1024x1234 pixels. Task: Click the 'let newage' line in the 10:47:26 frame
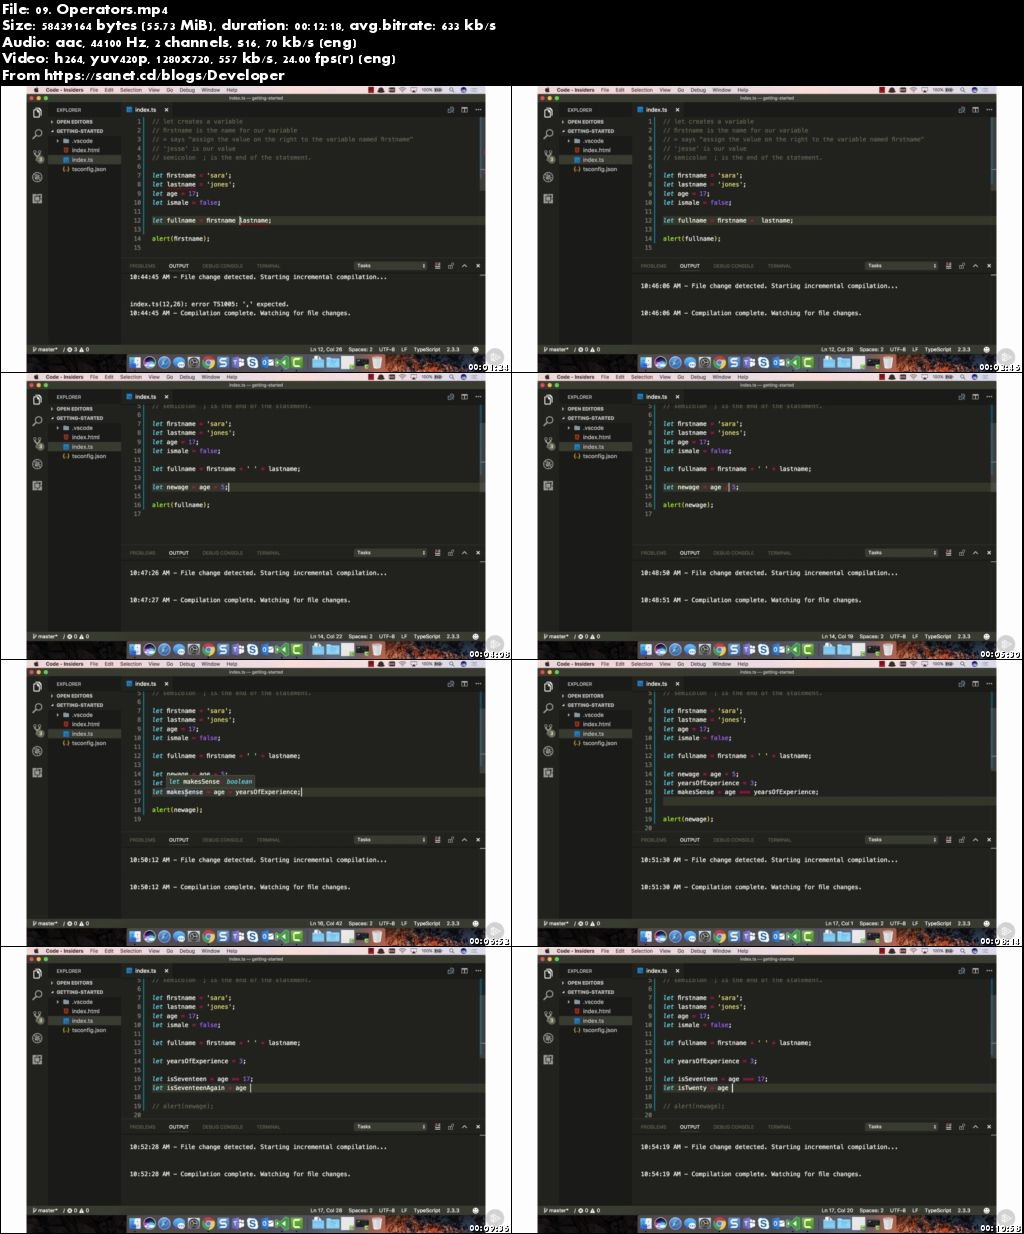click(190, 487)
